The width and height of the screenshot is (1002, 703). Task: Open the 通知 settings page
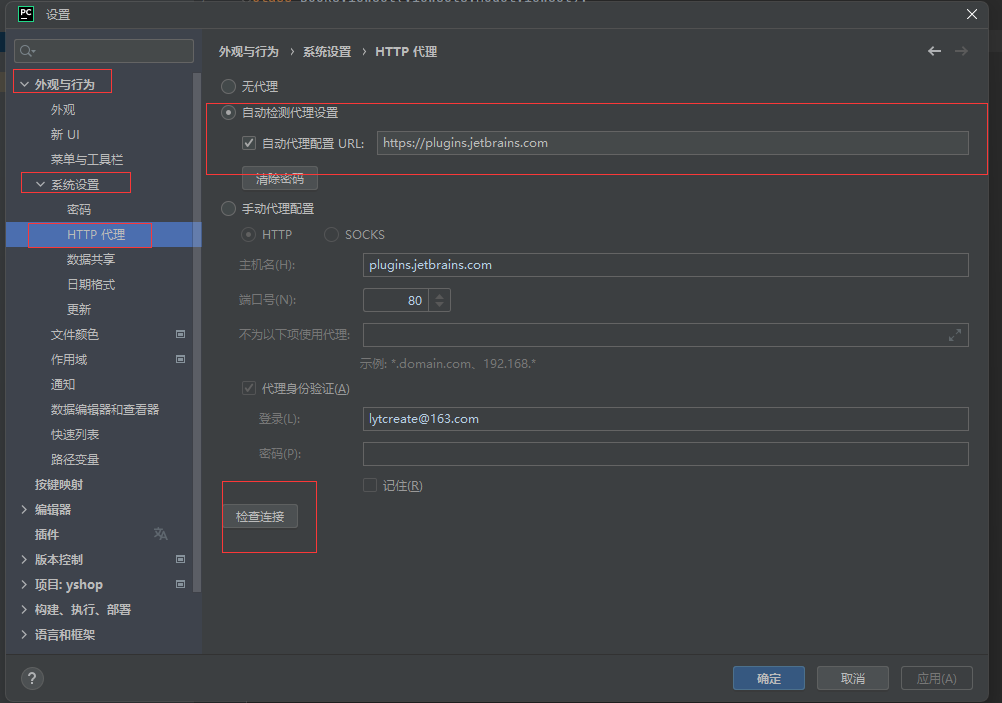(x=63, y=384)
